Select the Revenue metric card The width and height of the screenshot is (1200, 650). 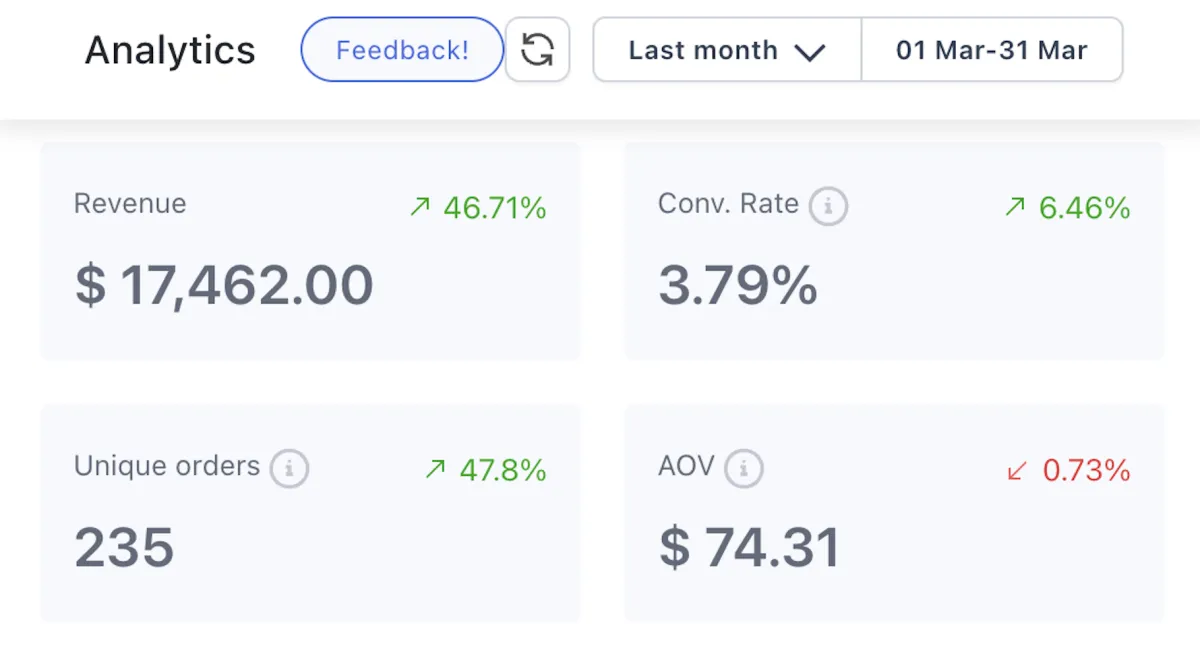[x=310, y=251]
